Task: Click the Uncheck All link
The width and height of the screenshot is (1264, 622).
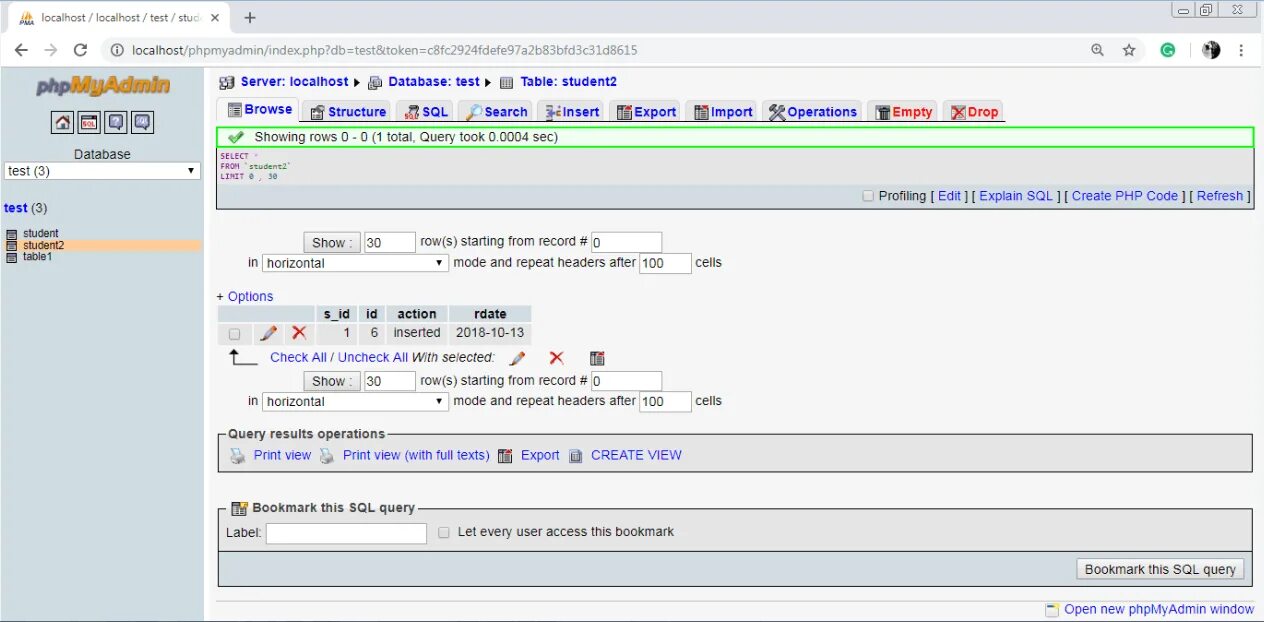Action: pyautogui.click(x=373, y=358)
